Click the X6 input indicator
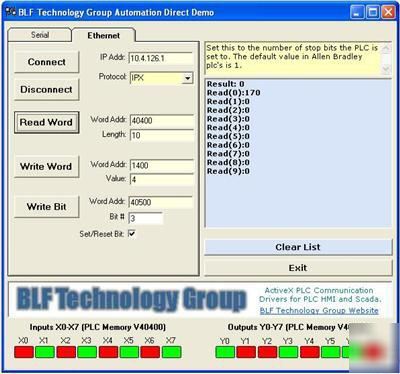The image size is (400, 374). [150, 352]
